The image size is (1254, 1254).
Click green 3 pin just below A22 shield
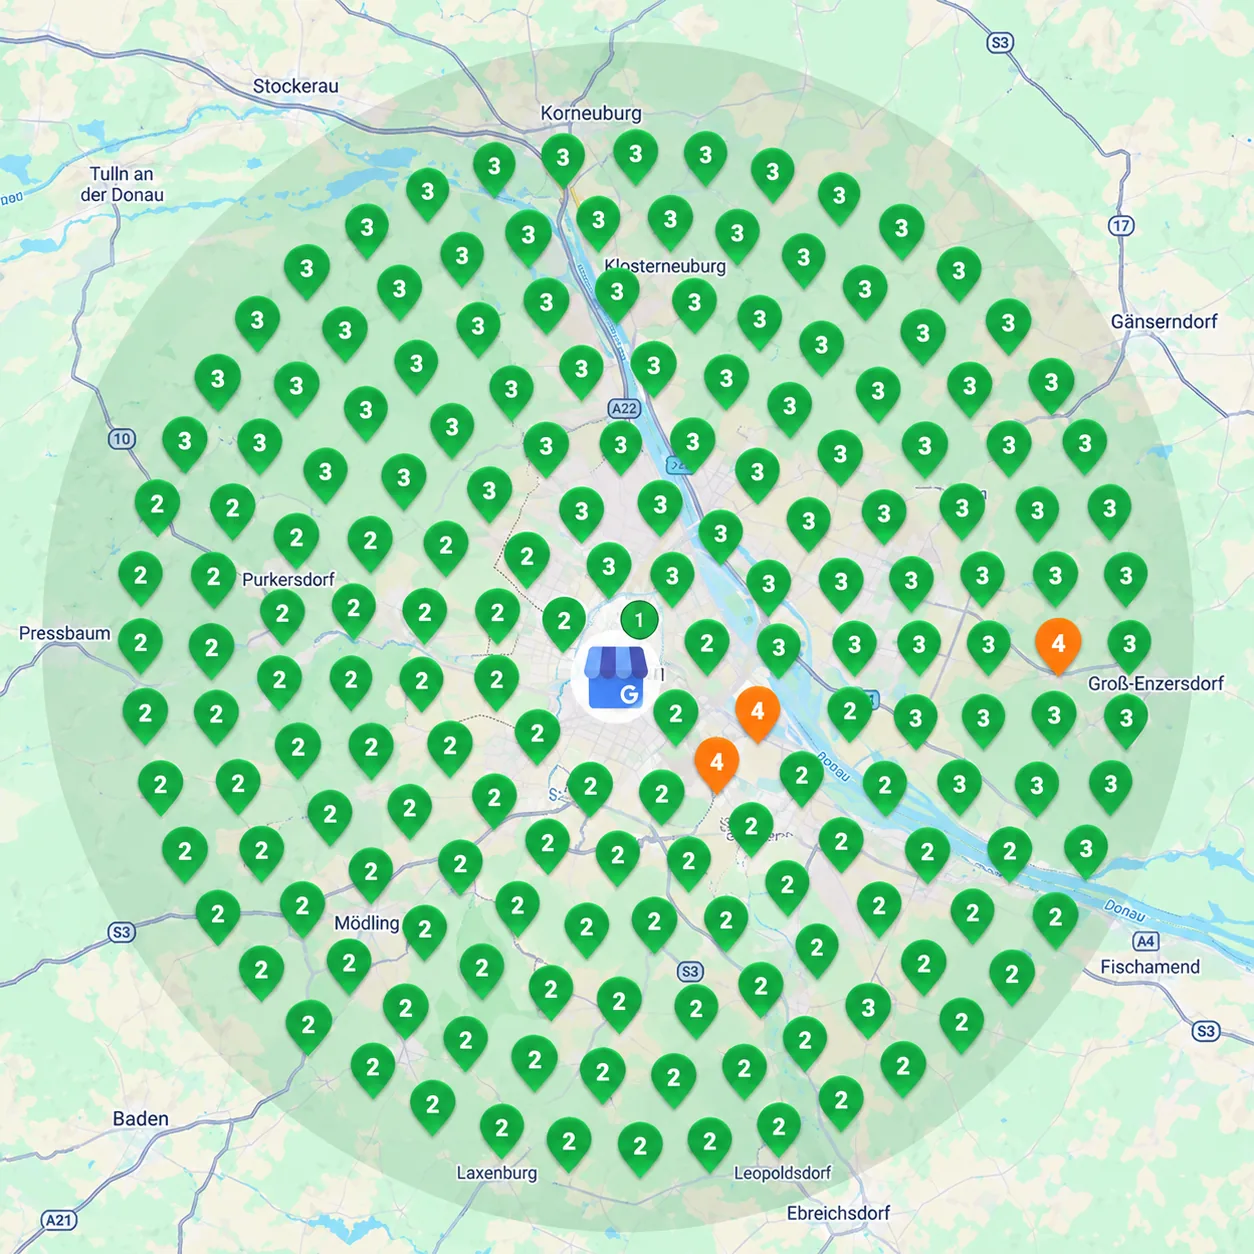(x=621, y=447)
